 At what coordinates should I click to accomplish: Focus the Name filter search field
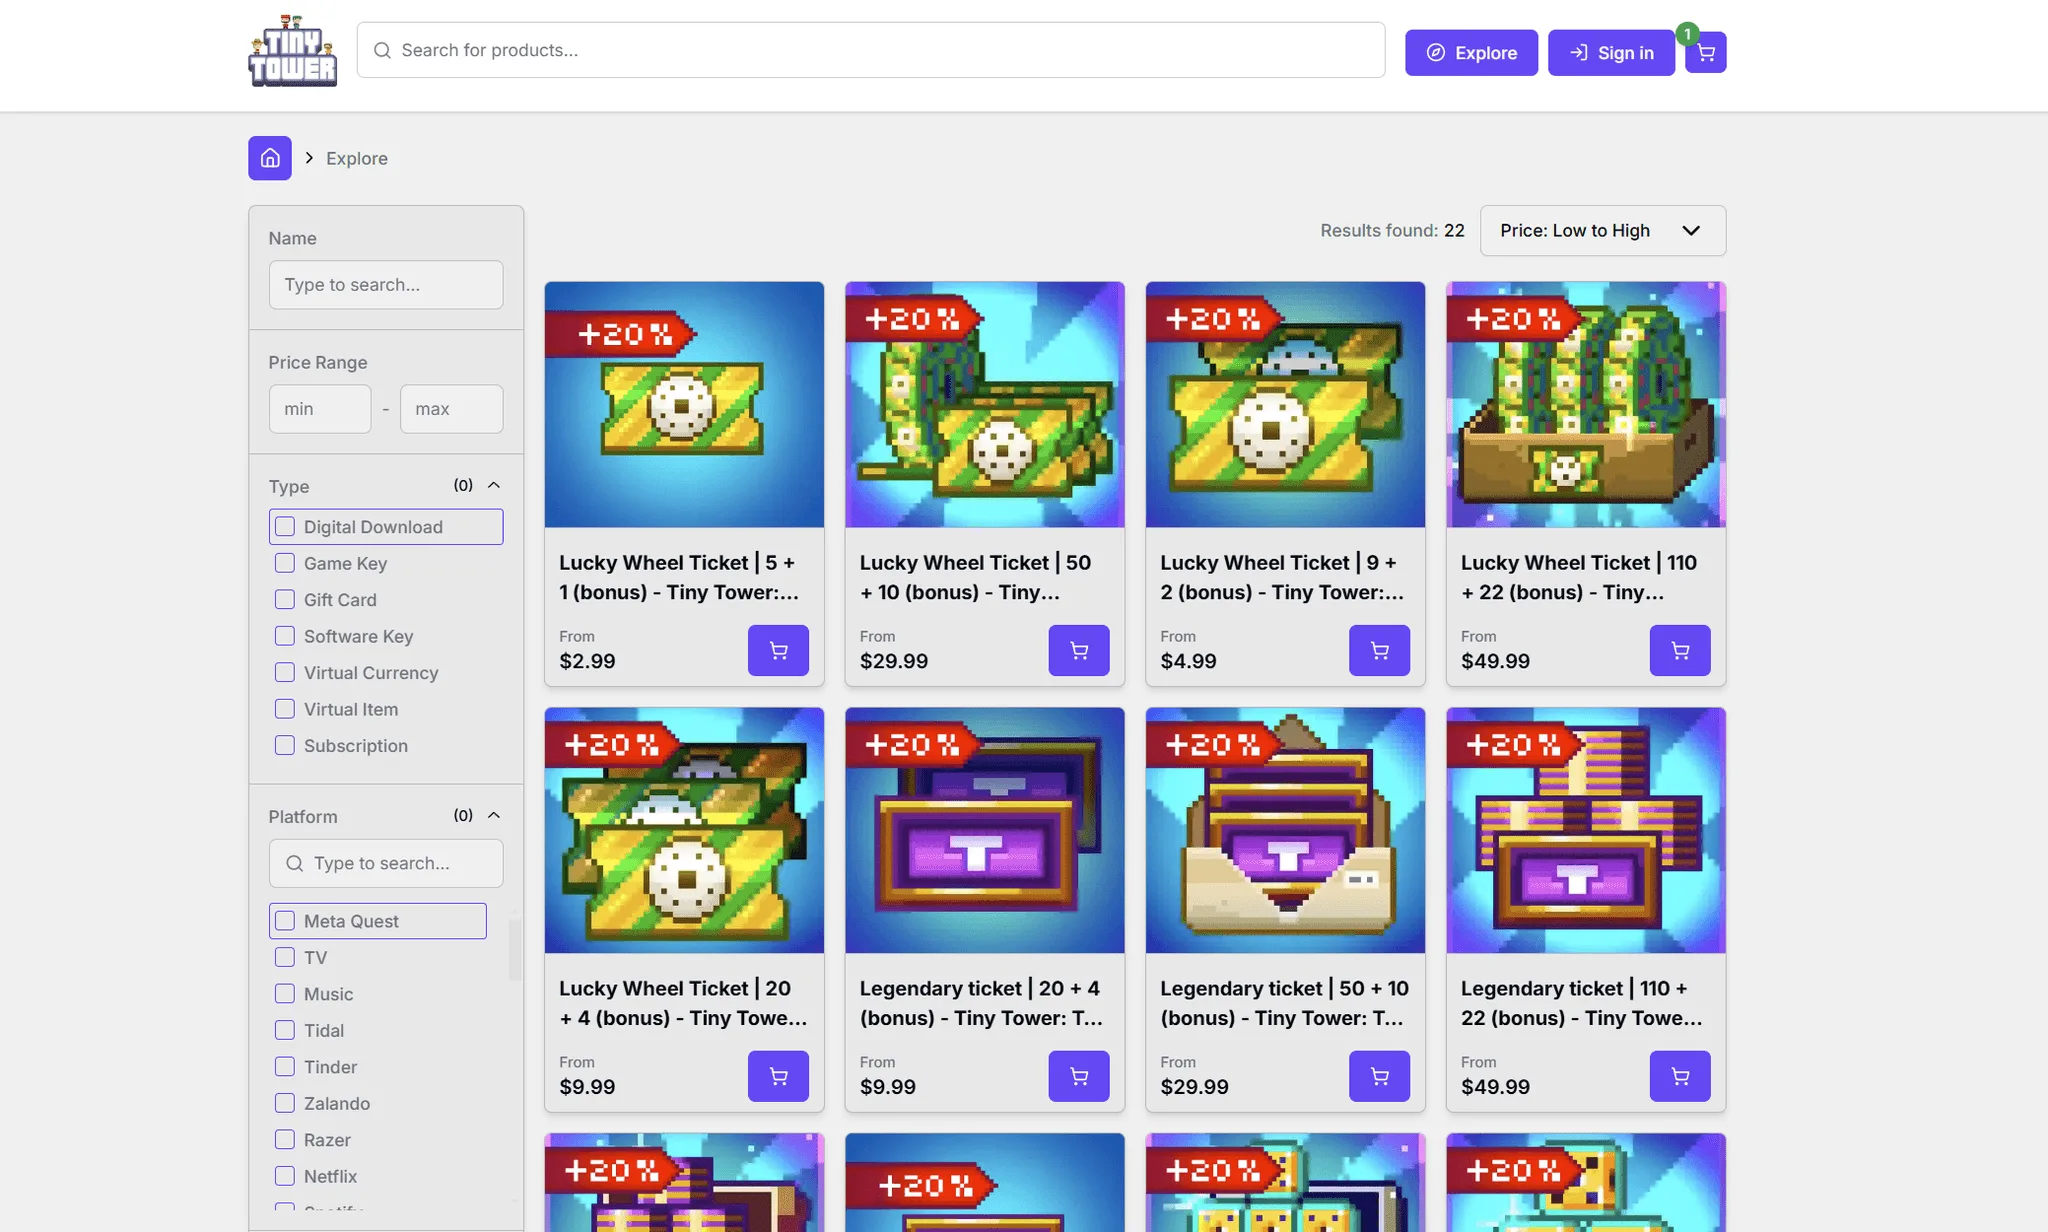click(x=386, y=285)
